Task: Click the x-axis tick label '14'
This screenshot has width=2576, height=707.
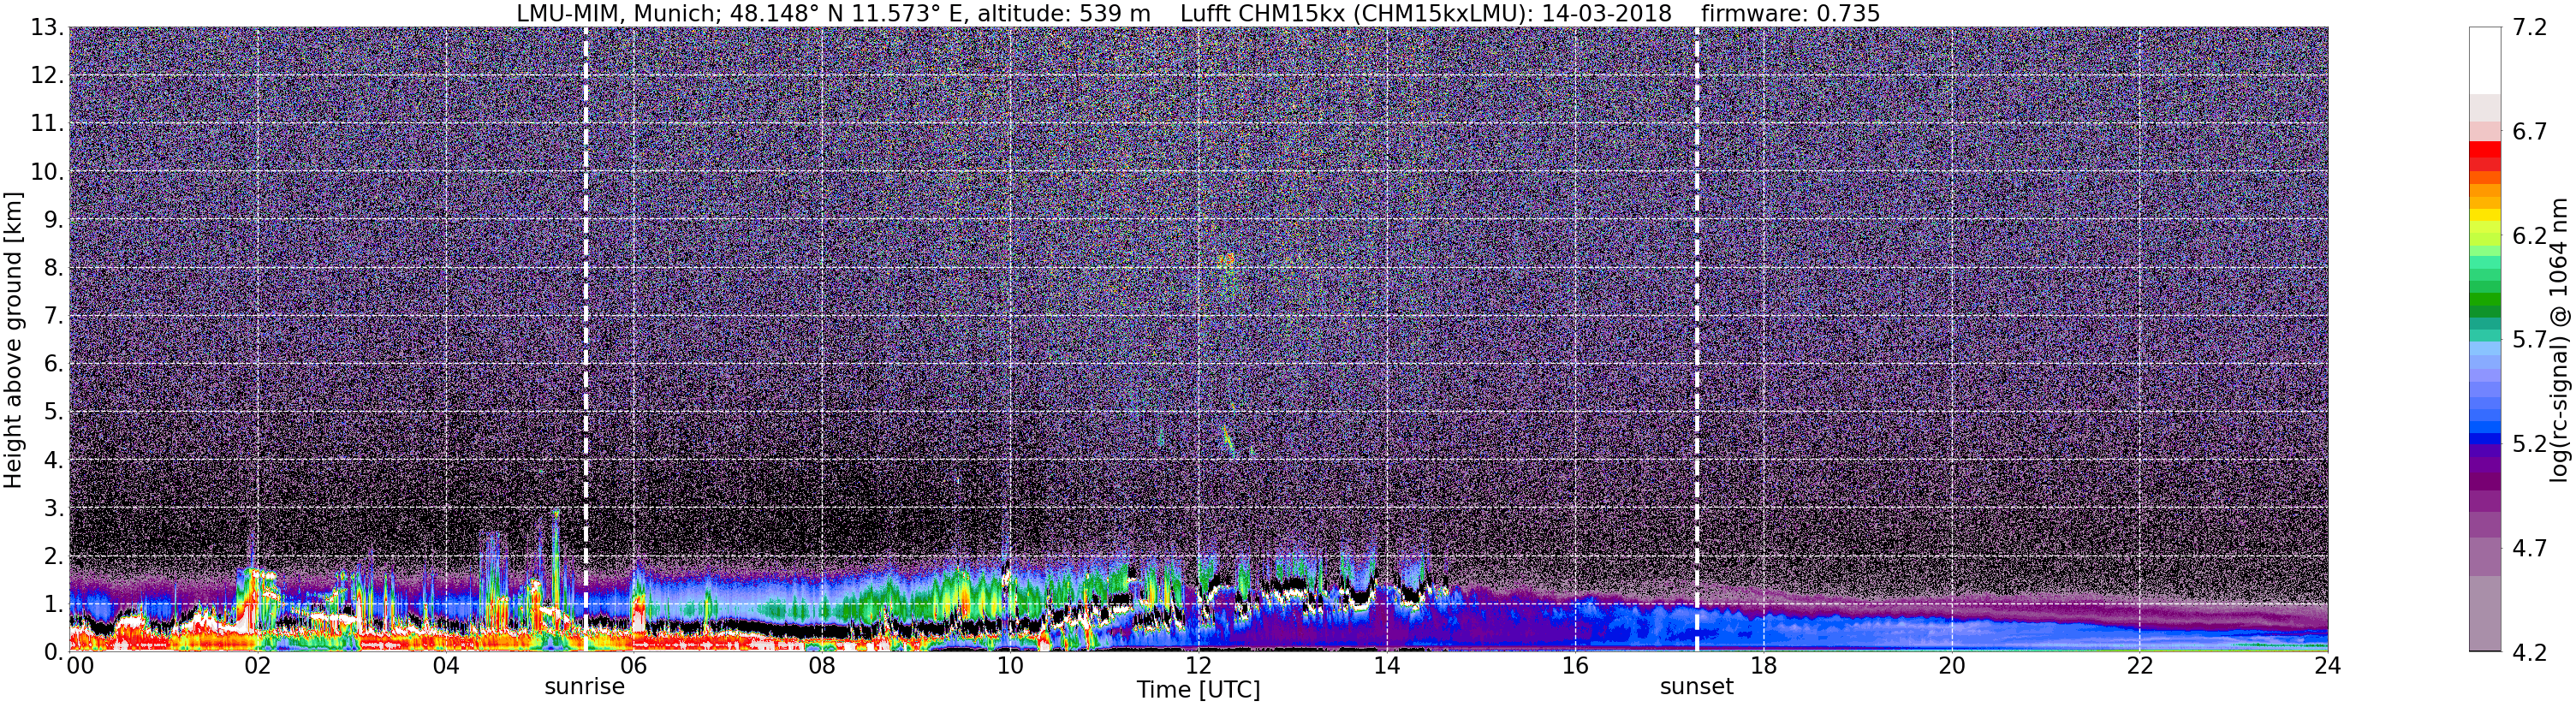Action: pyautogui.click(x=1387, y=666)
